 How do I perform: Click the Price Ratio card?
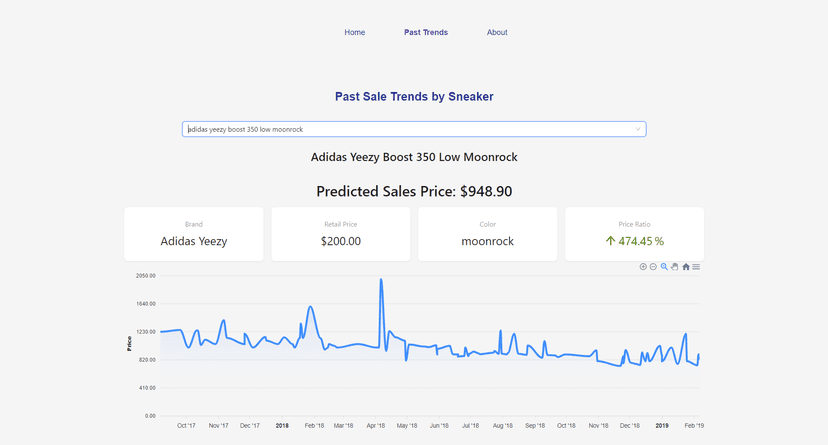coord(635,234)
